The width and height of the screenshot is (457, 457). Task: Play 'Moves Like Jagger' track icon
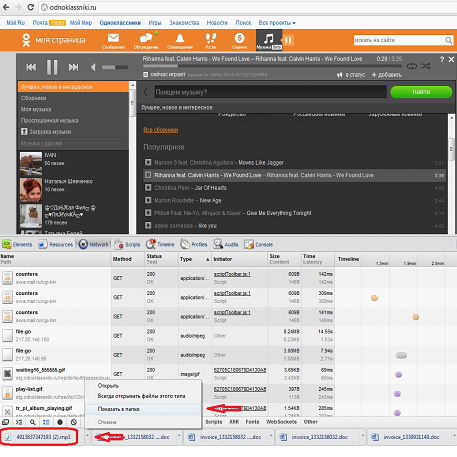click(x=148, y=162)
